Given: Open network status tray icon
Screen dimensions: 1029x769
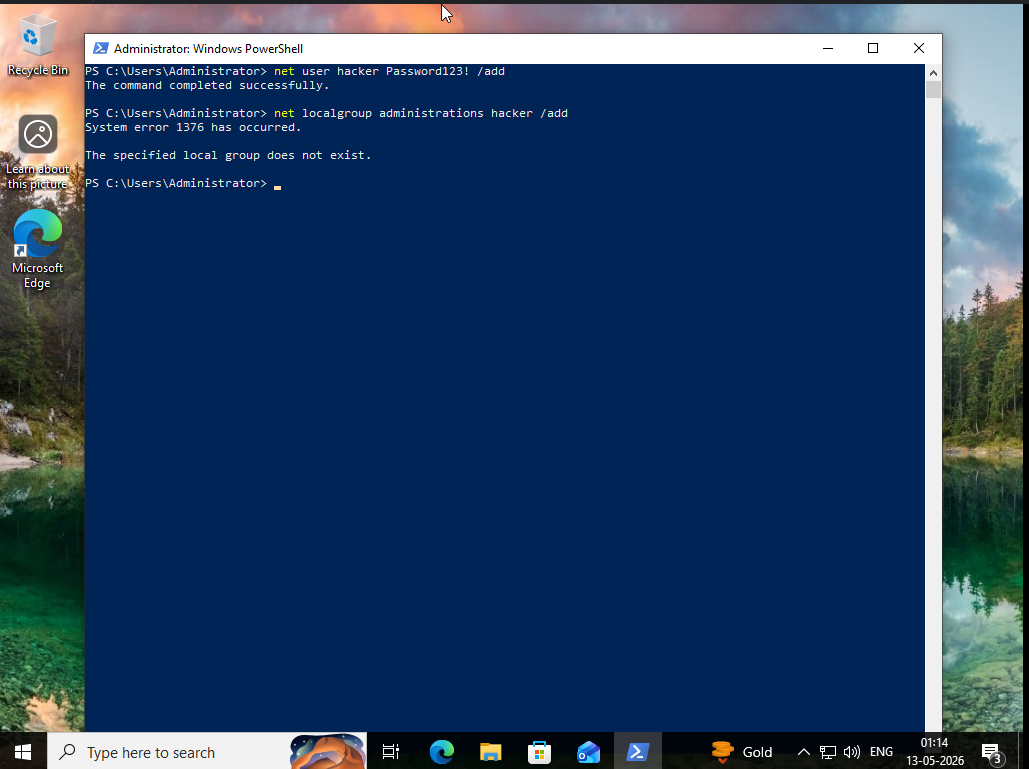Looking at the screenshot, I should [828, 752].
